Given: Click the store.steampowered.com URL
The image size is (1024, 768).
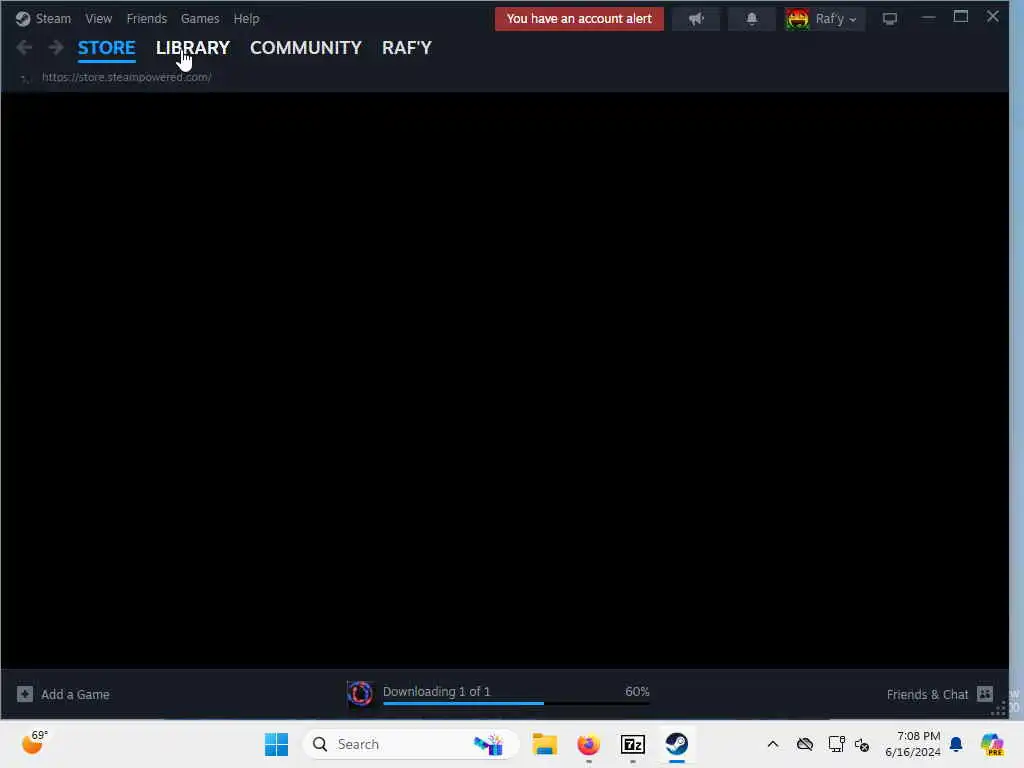Looking at the screenshot, I should pos(127,77).
